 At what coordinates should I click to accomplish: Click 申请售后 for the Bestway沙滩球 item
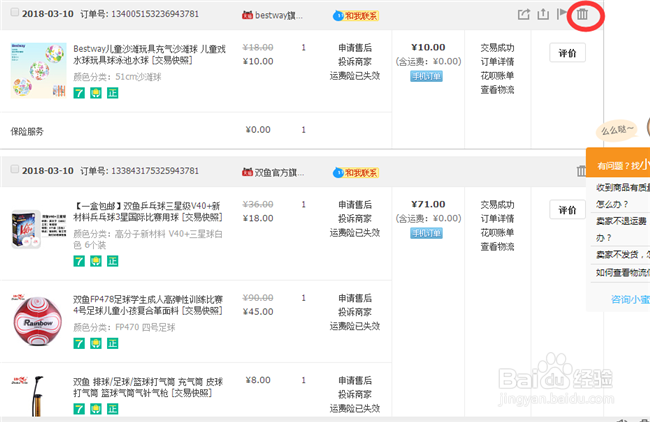[x=355, y=48]
